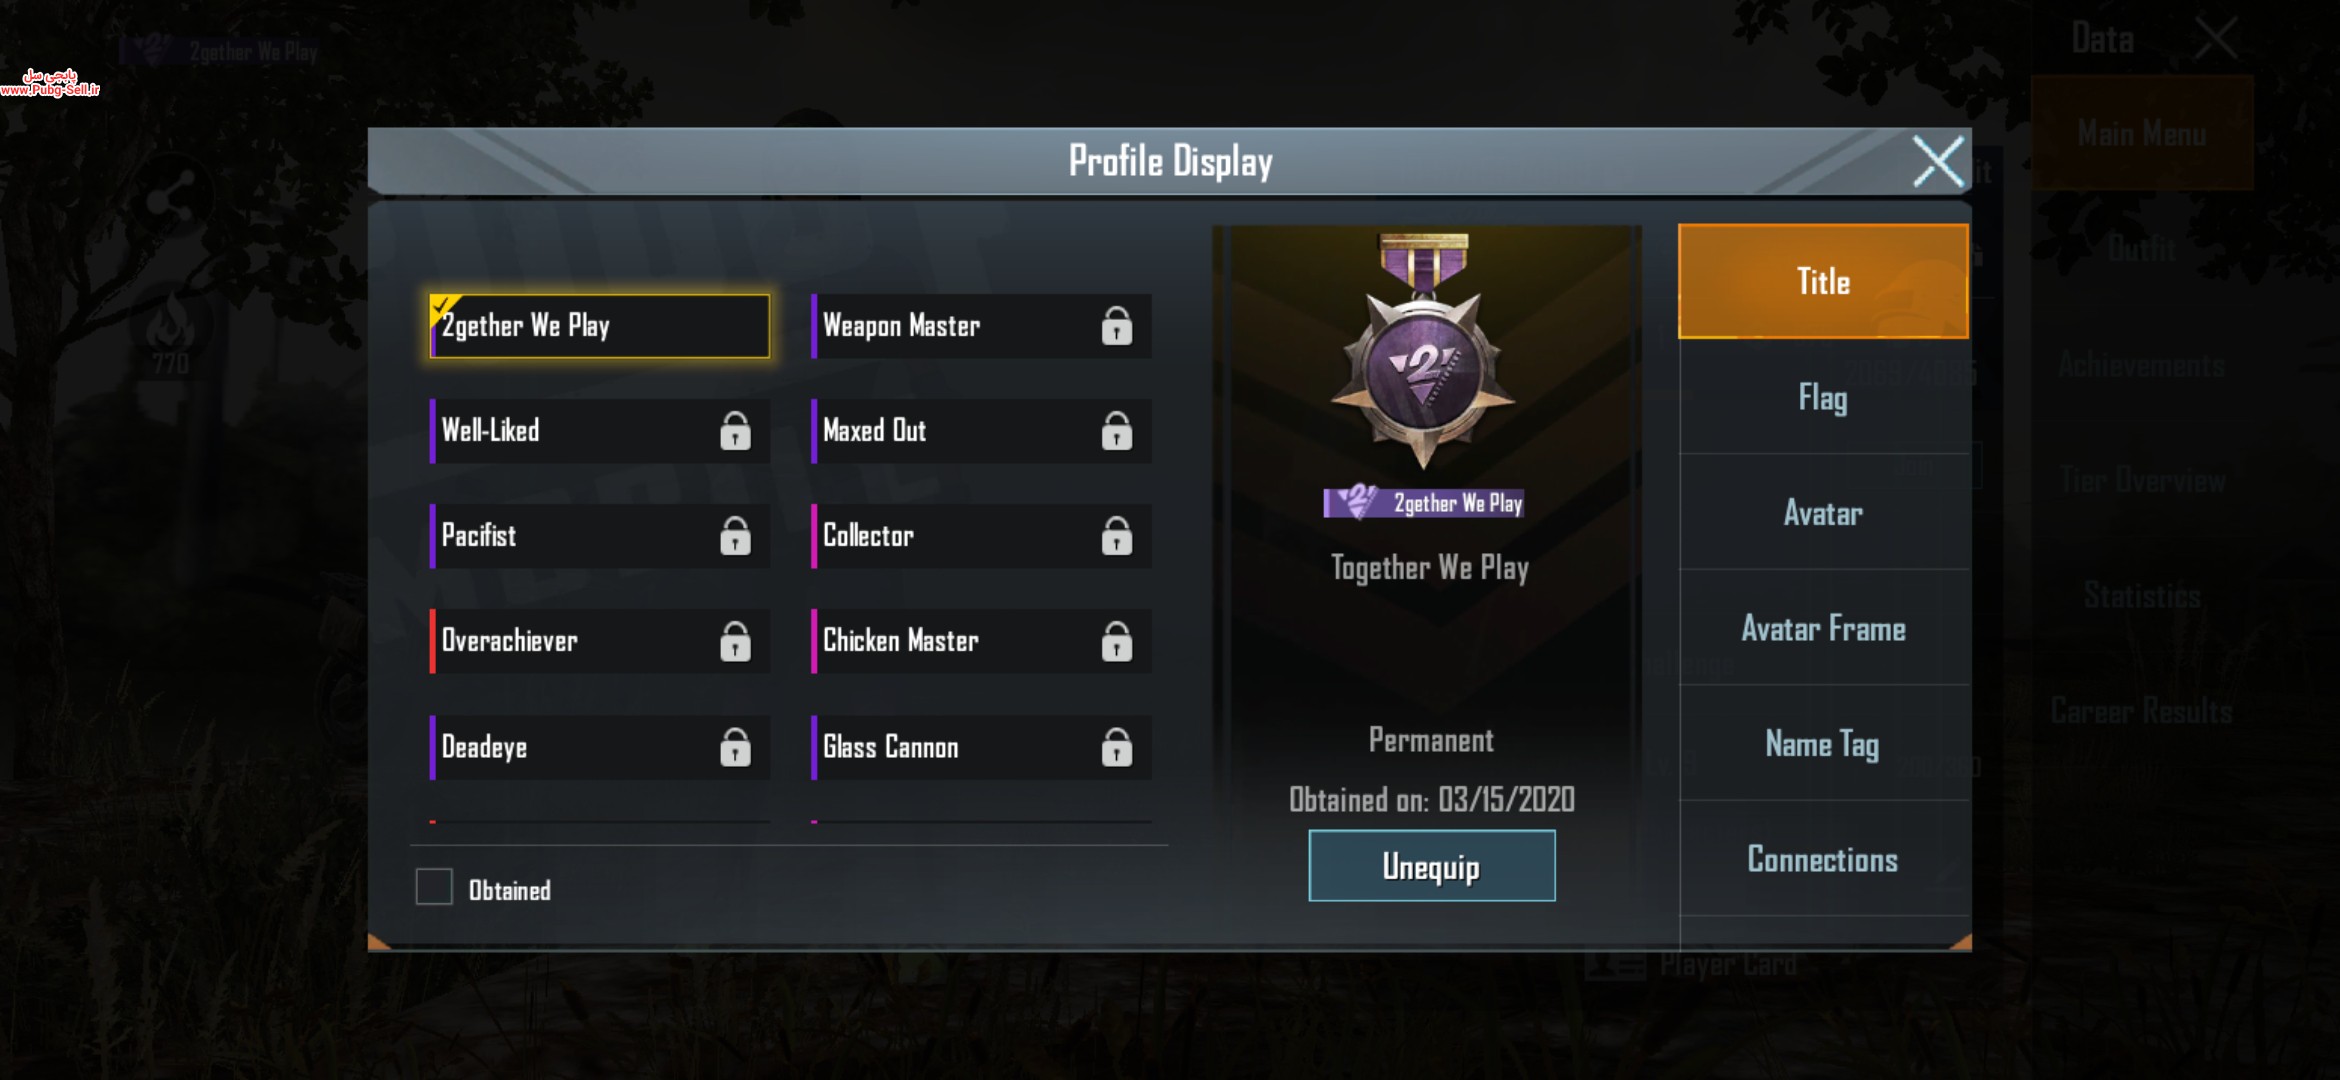2340x1080 pixels.
Task: Click the lock icon beside Deadeye
Action: coord(735,747)
